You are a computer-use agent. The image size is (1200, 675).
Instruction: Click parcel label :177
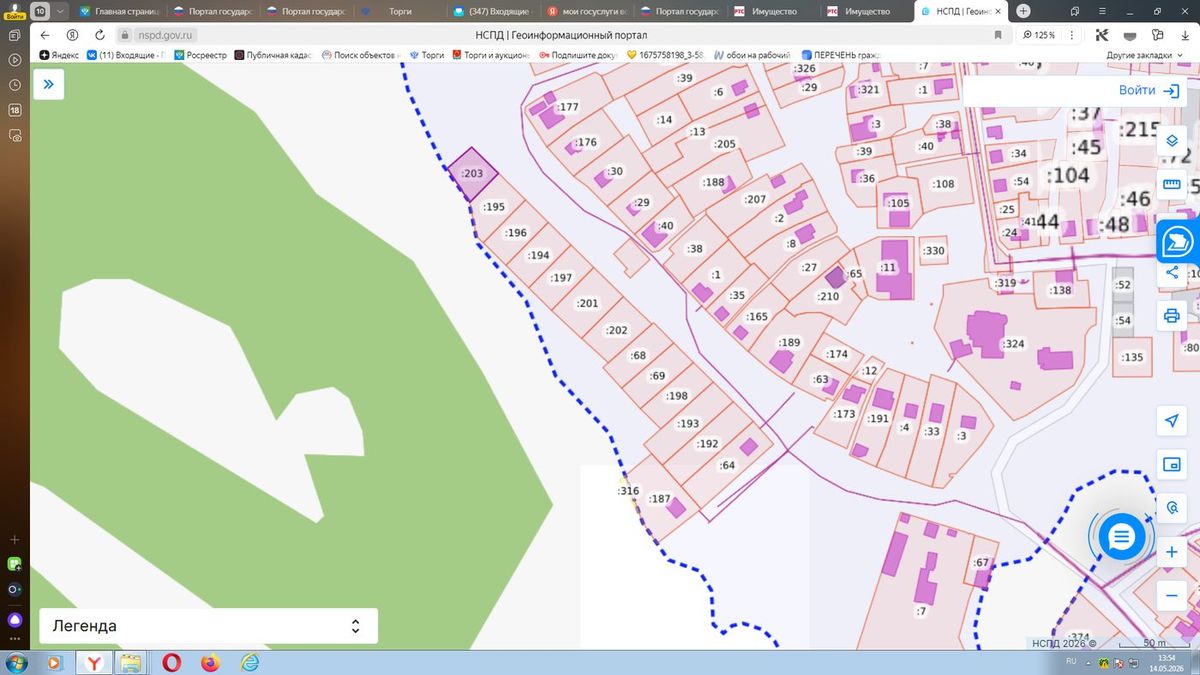coord(569,107)
